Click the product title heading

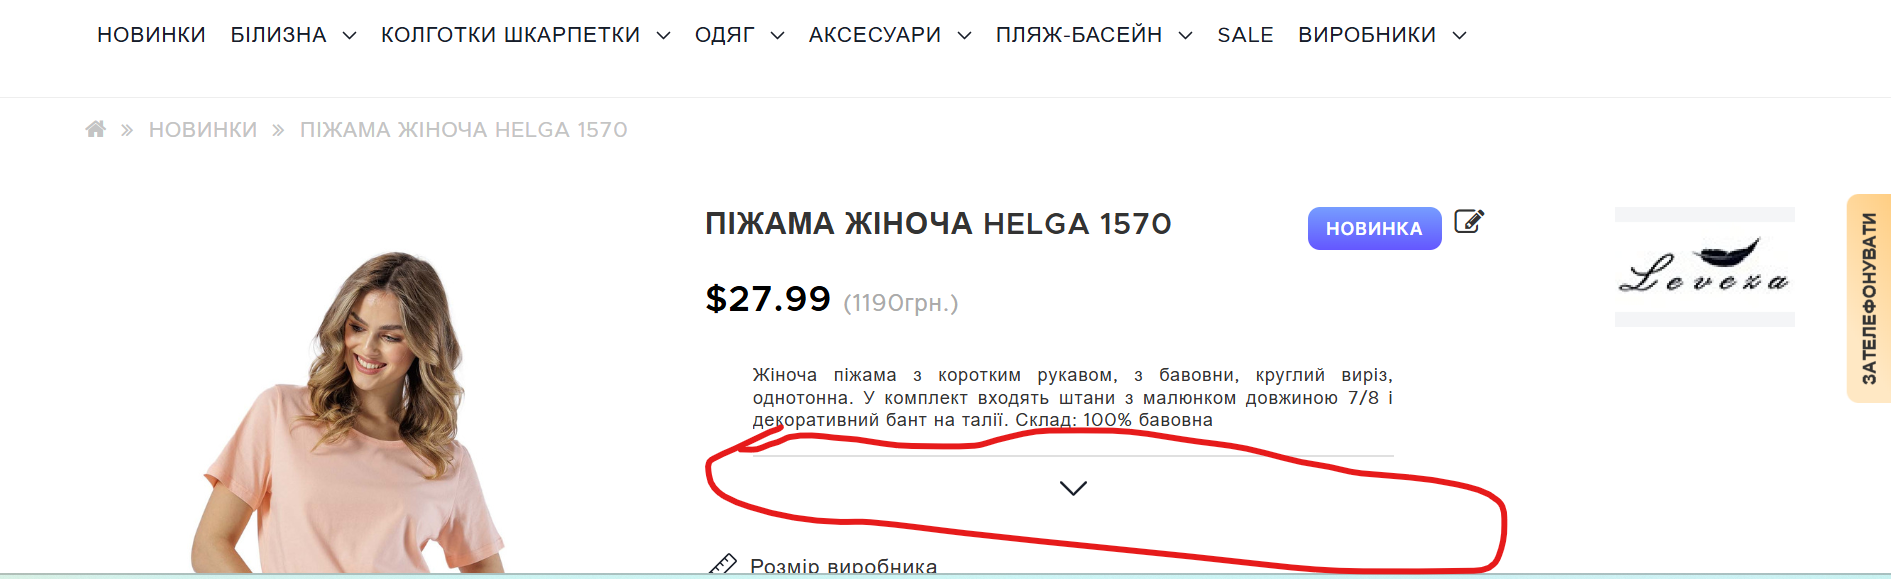[938, 224]
